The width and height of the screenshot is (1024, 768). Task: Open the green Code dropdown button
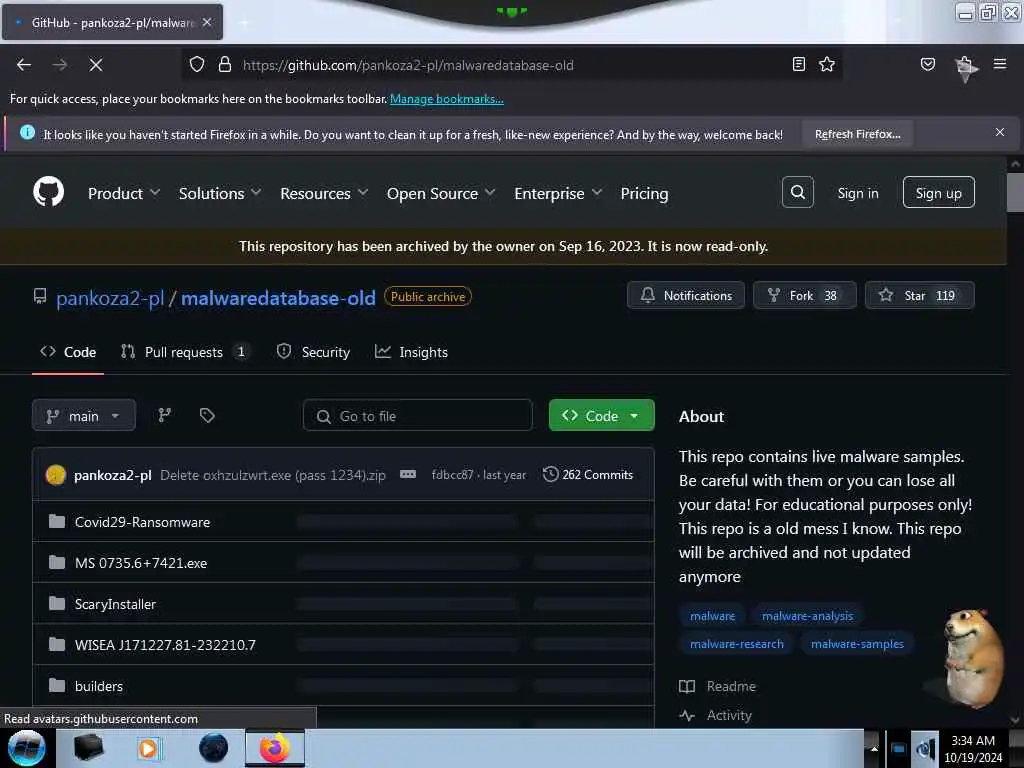click(x=601, y=415)
